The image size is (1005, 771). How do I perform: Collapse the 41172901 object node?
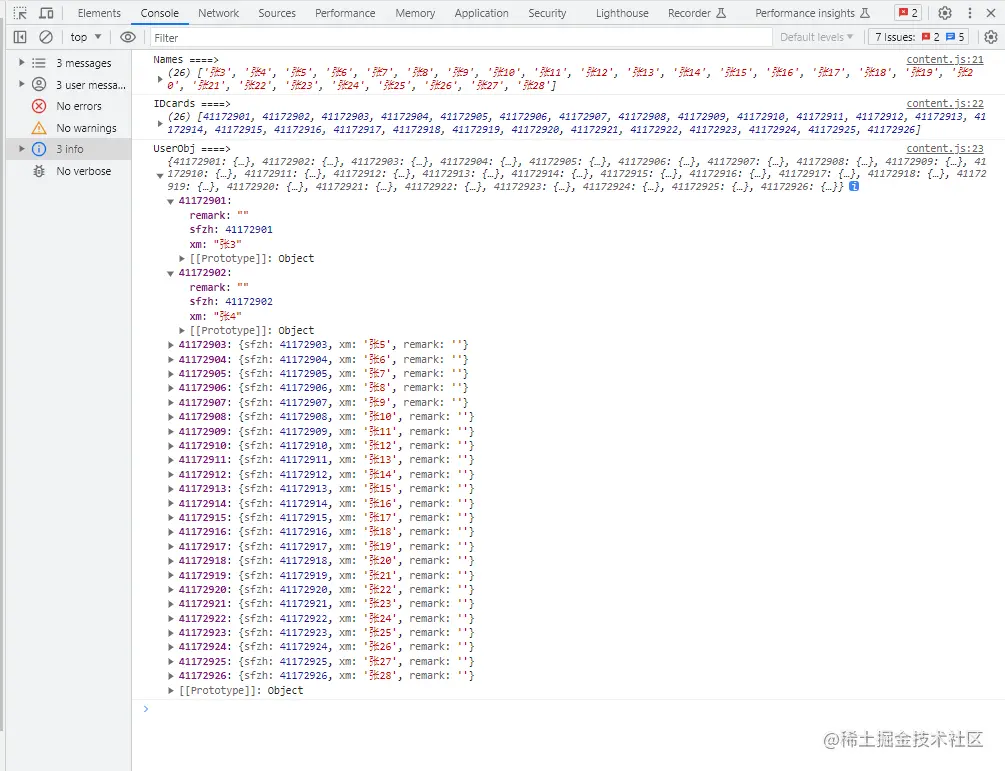(170, 201)
